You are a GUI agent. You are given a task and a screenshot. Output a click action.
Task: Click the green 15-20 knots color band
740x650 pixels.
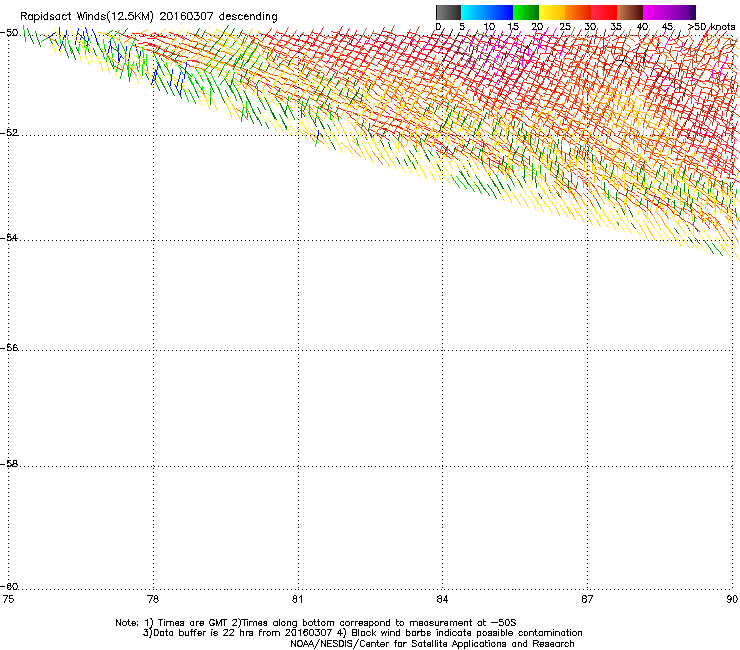point(526,12)
